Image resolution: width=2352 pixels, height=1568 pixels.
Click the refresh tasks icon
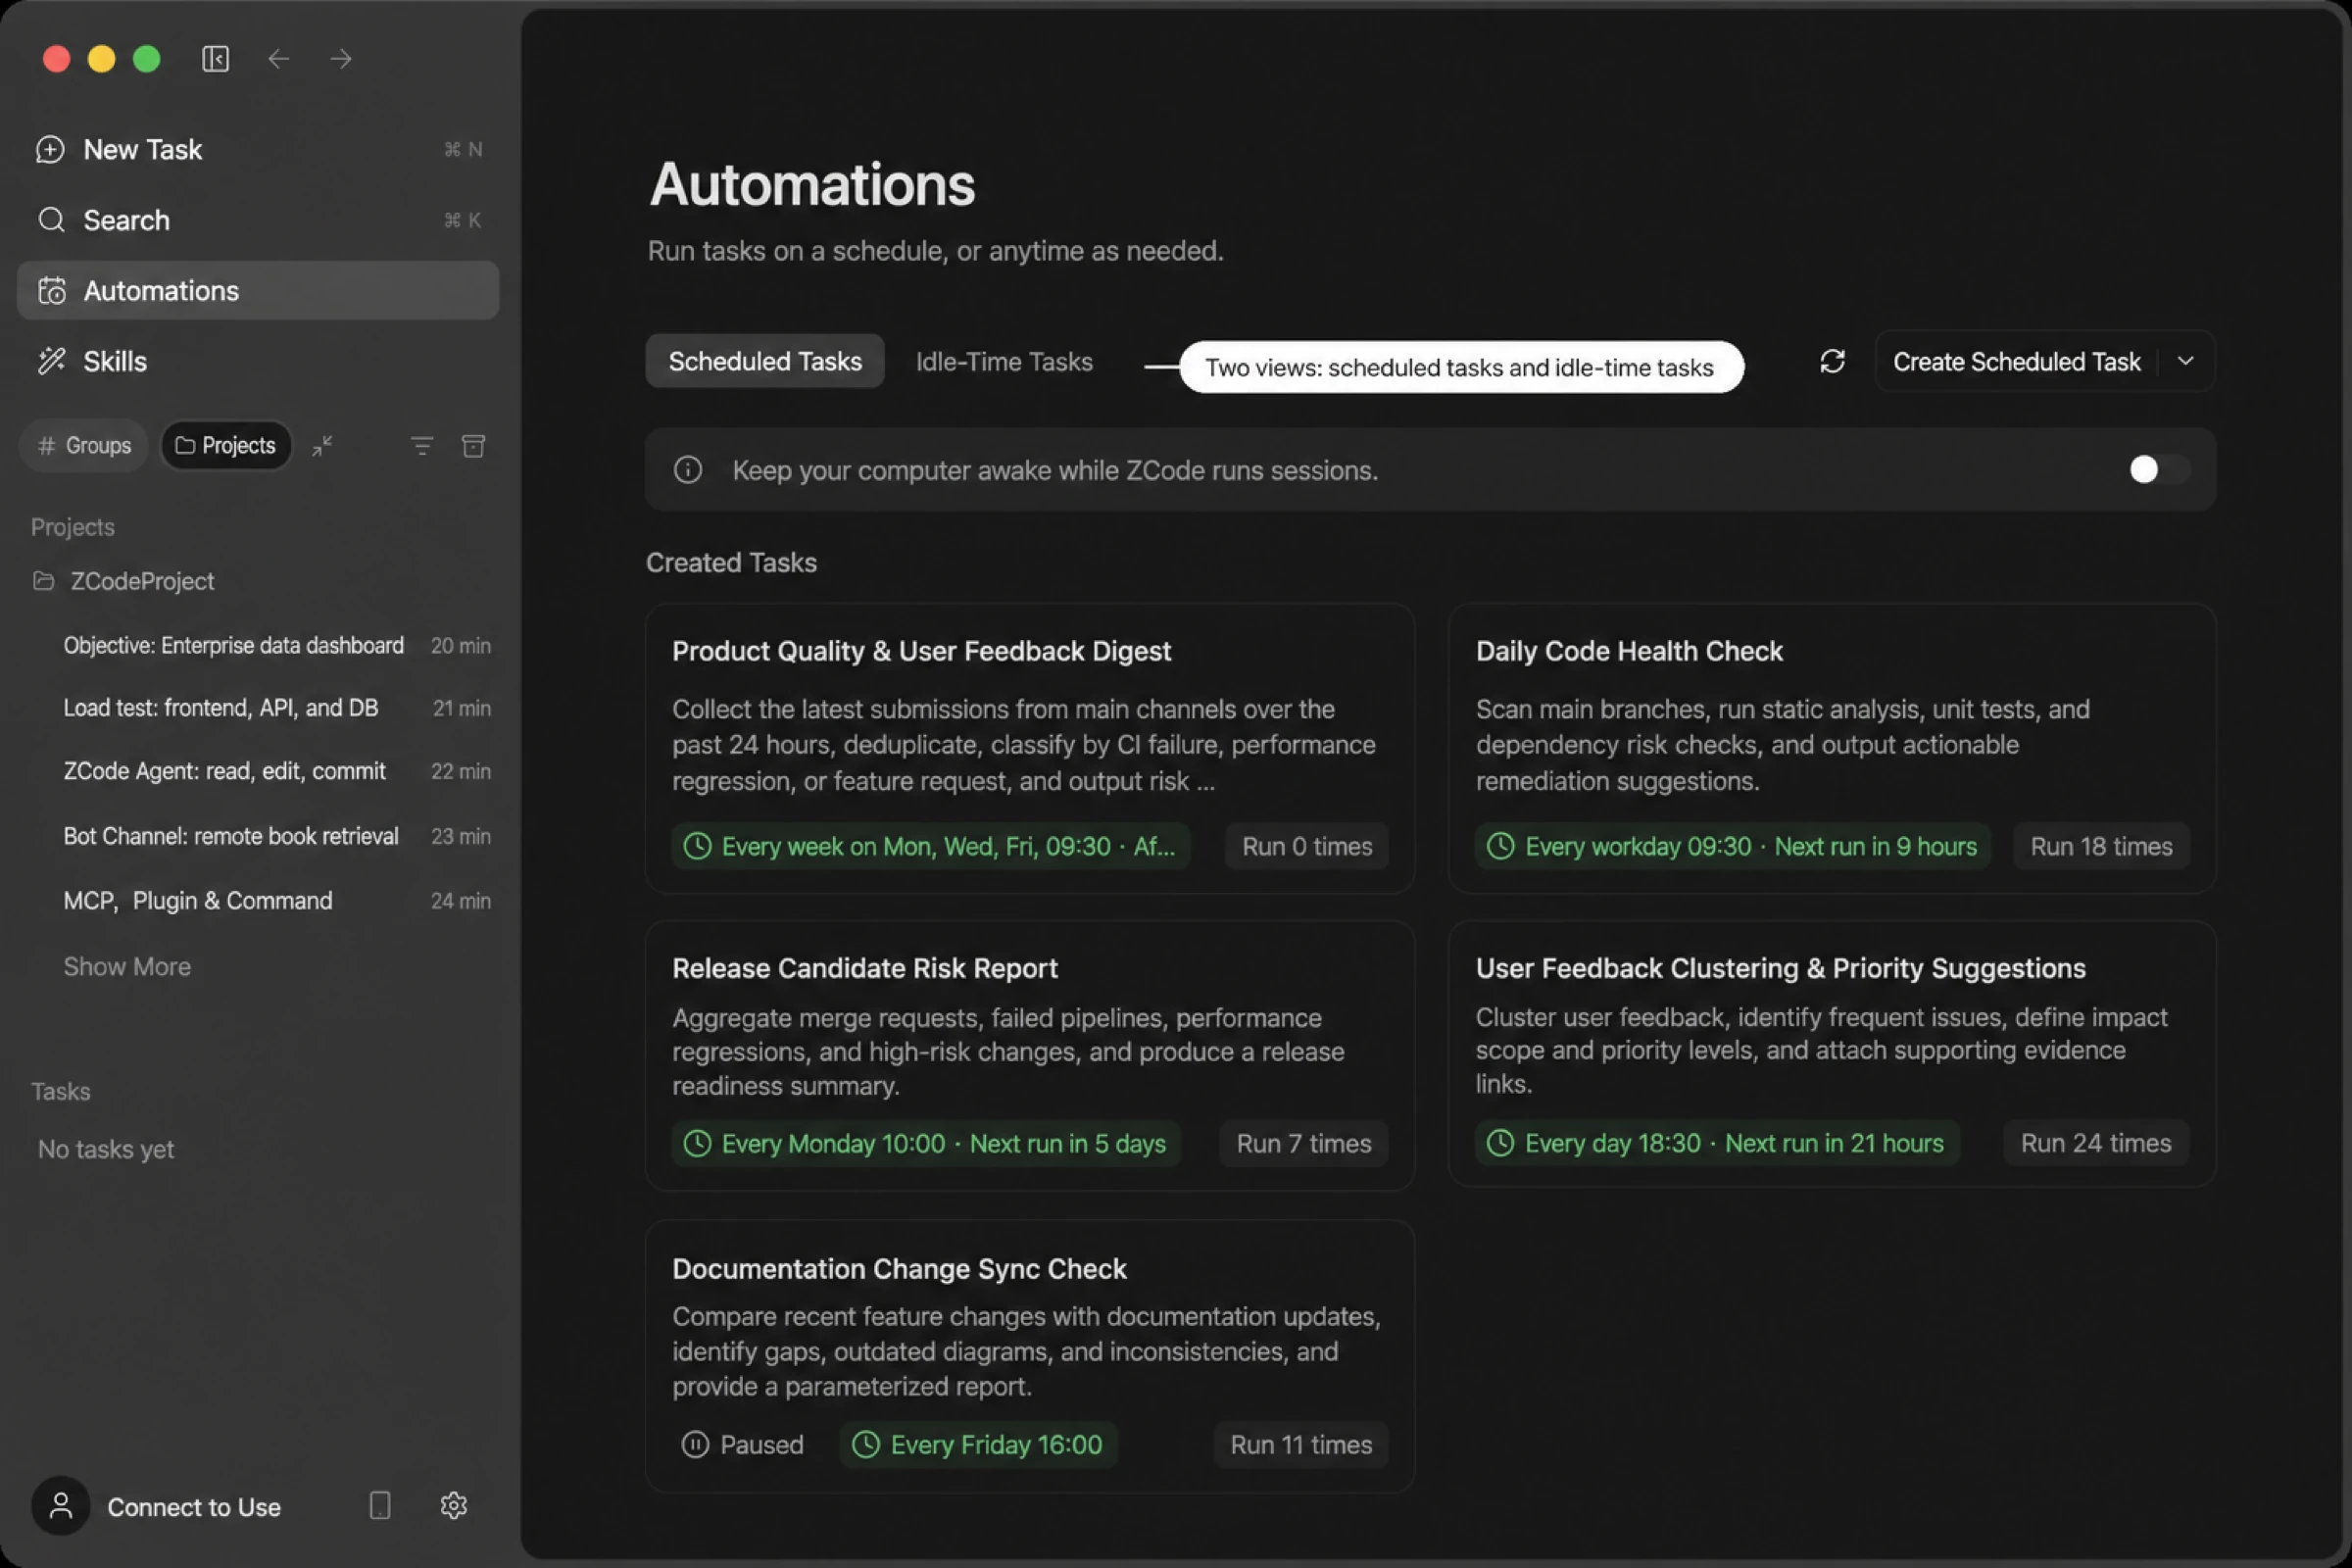click(1832, 361)
